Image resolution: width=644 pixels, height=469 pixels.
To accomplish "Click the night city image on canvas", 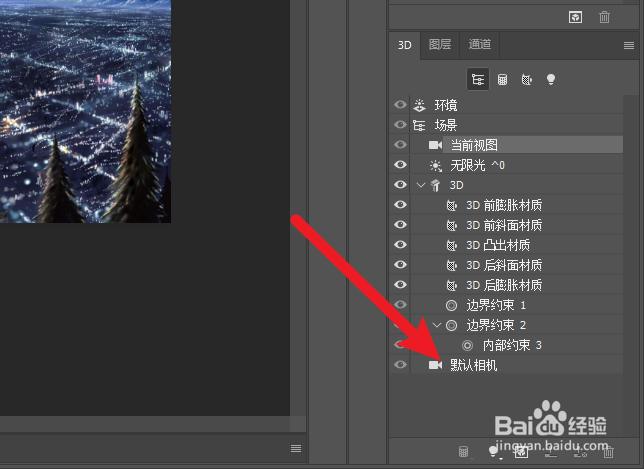I will [85, 111].
